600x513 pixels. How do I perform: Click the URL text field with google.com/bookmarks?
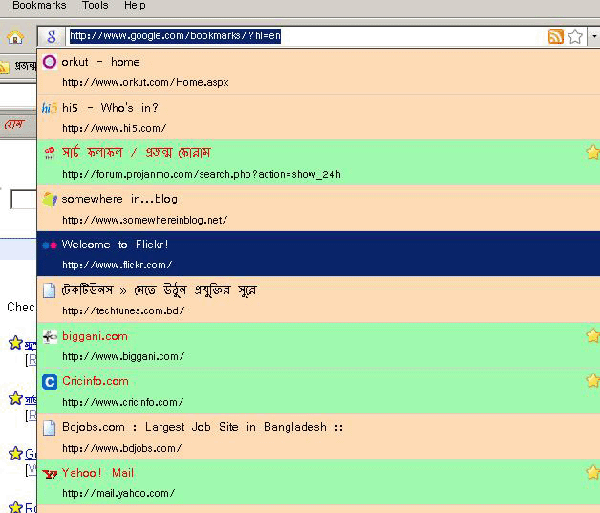tap(300, 37)
